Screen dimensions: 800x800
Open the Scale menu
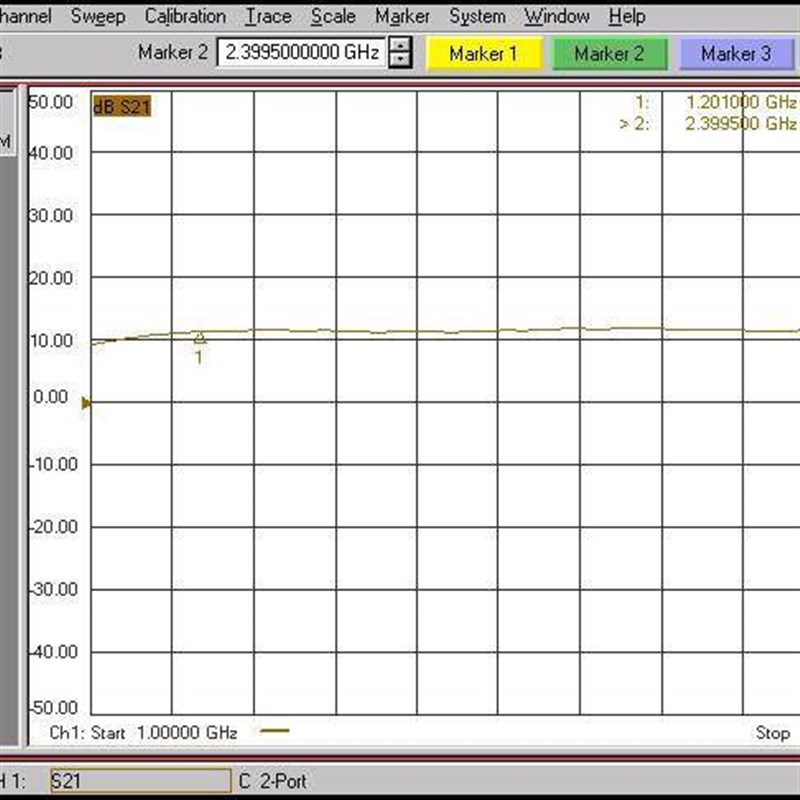click(333, 16)
